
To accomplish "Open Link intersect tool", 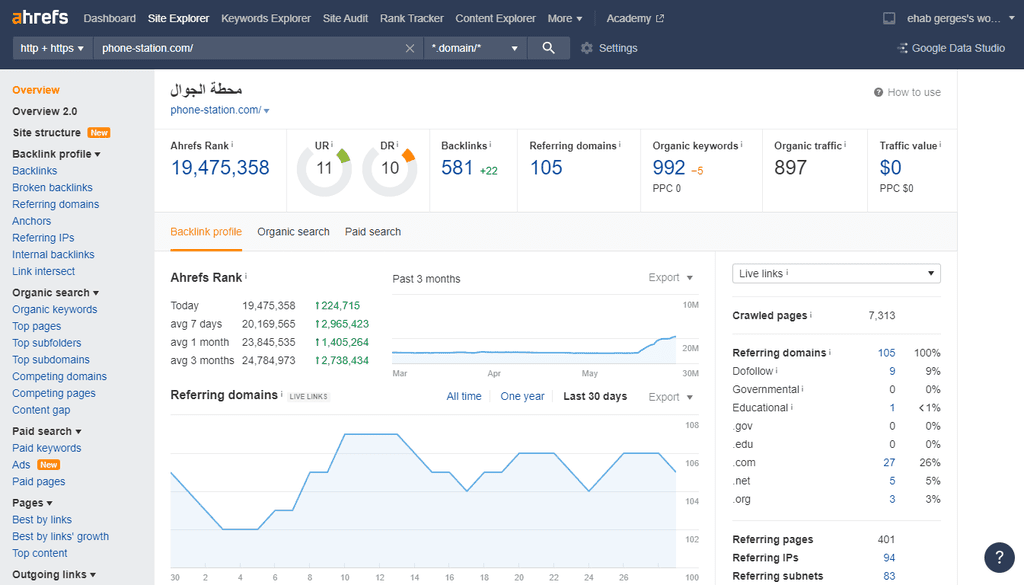I will point(43,271).
